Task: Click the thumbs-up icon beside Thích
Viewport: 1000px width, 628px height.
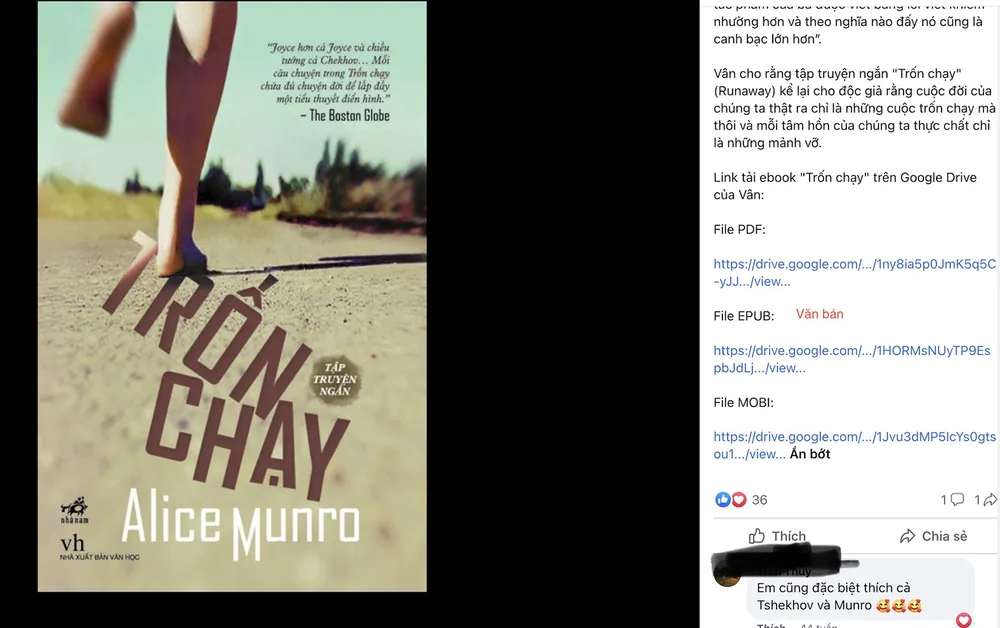Action: (x=756, y=536)
